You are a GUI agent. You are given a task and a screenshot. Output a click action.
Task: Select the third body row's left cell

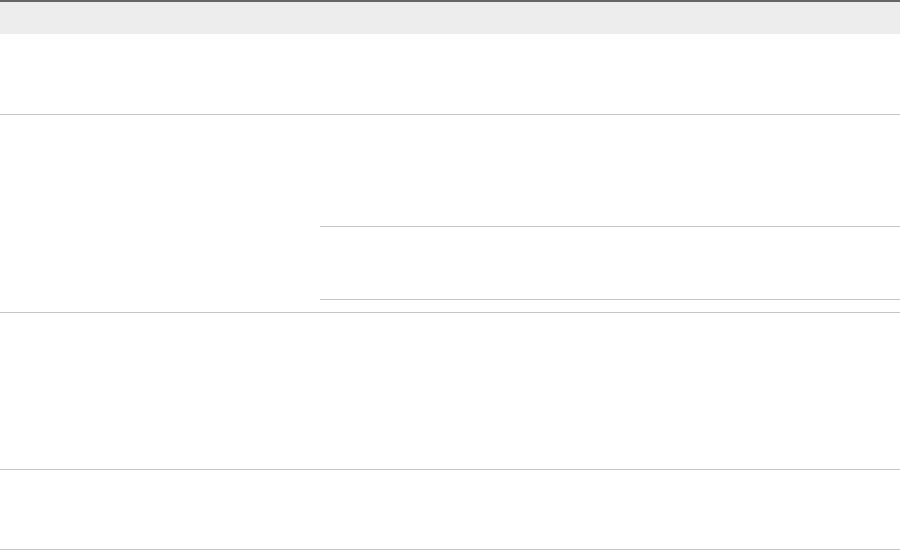(x=160, y=391)
